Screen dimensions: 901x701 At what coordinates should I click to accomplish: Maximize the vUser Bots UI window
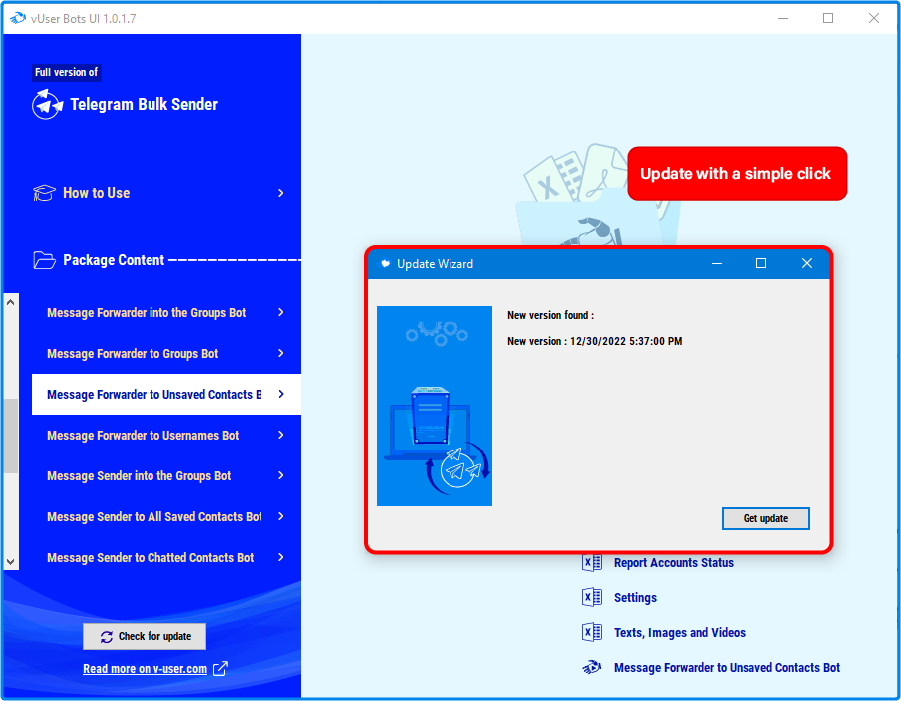pos(828,18)
